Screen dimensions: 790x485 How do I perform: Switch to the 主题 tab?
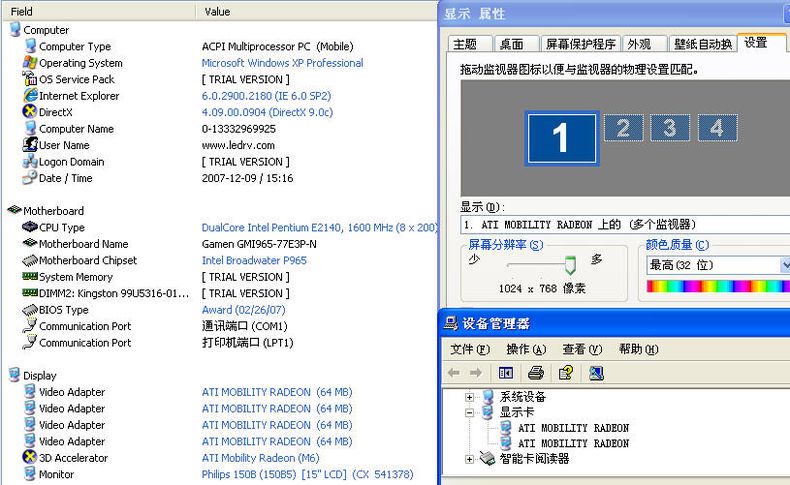coord(470,44)
